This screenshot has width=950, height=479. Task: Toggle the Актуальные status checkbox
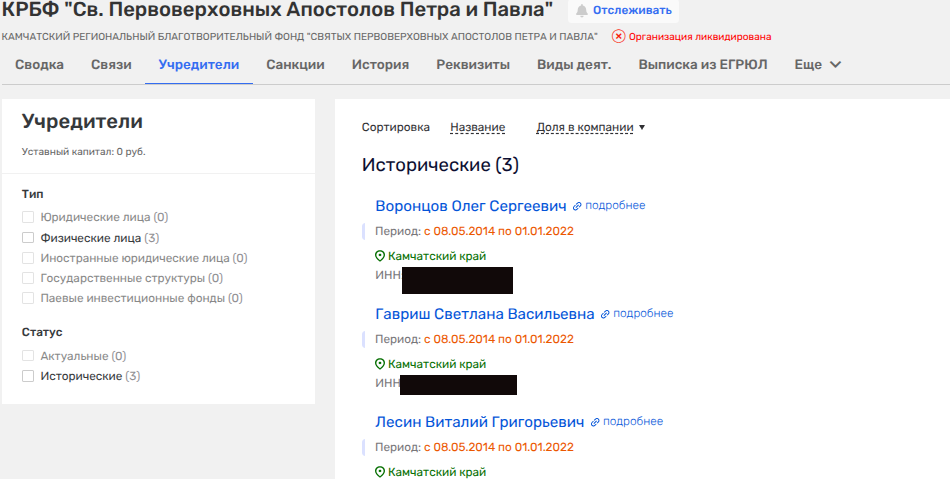tap(28, 356)
